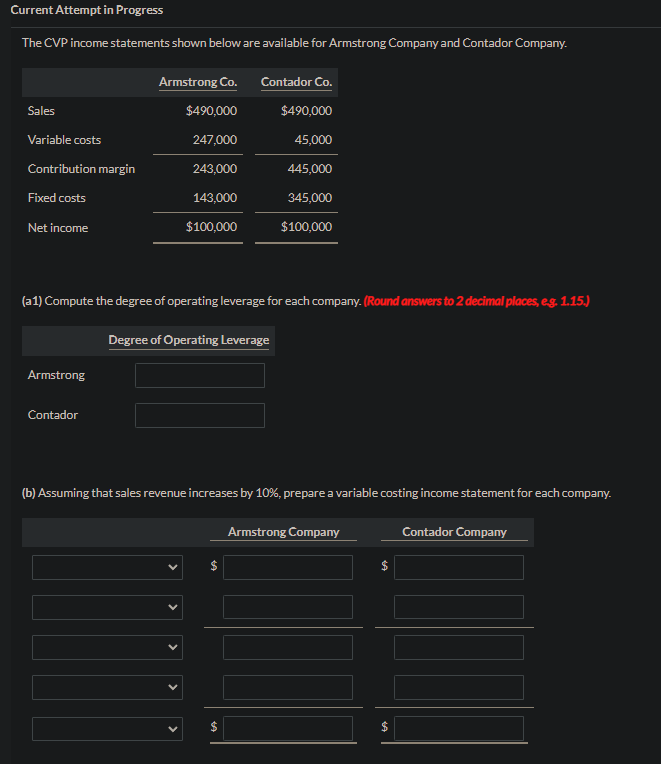Click Armstrong Company third row amount field
The image size is (661, 764).
pyautogui.click(x=288, y=647)
